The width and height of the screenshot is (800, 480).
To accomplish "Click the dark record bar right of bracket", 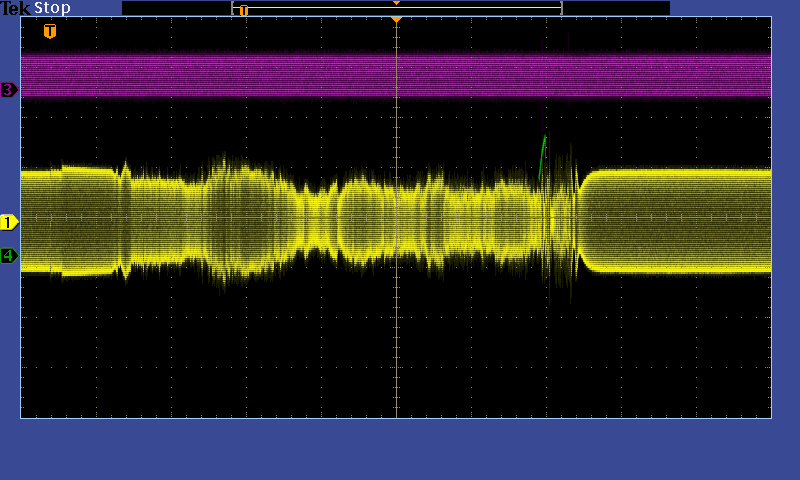I will click(x=615, y=8).
